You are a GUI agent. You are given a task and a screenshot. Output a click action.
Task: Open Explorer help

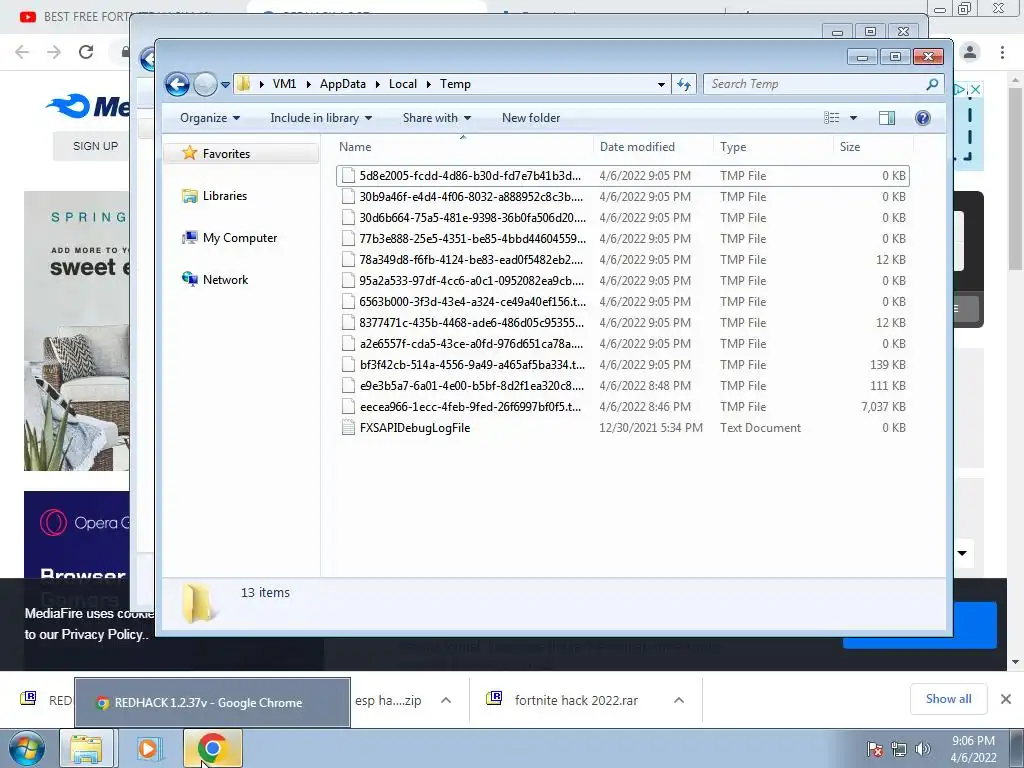tap(923, 118)
